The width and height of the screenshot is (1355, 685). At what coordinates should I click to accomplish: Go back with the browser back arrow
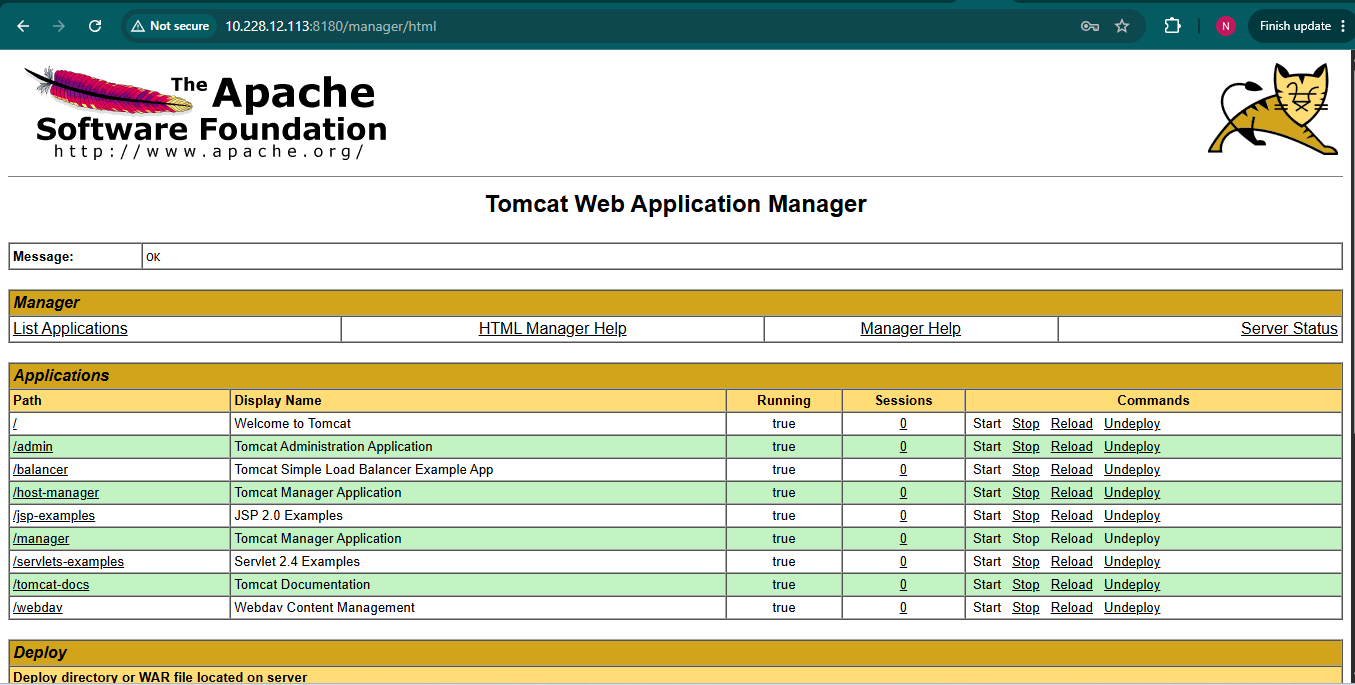click(x=23, y=26)
